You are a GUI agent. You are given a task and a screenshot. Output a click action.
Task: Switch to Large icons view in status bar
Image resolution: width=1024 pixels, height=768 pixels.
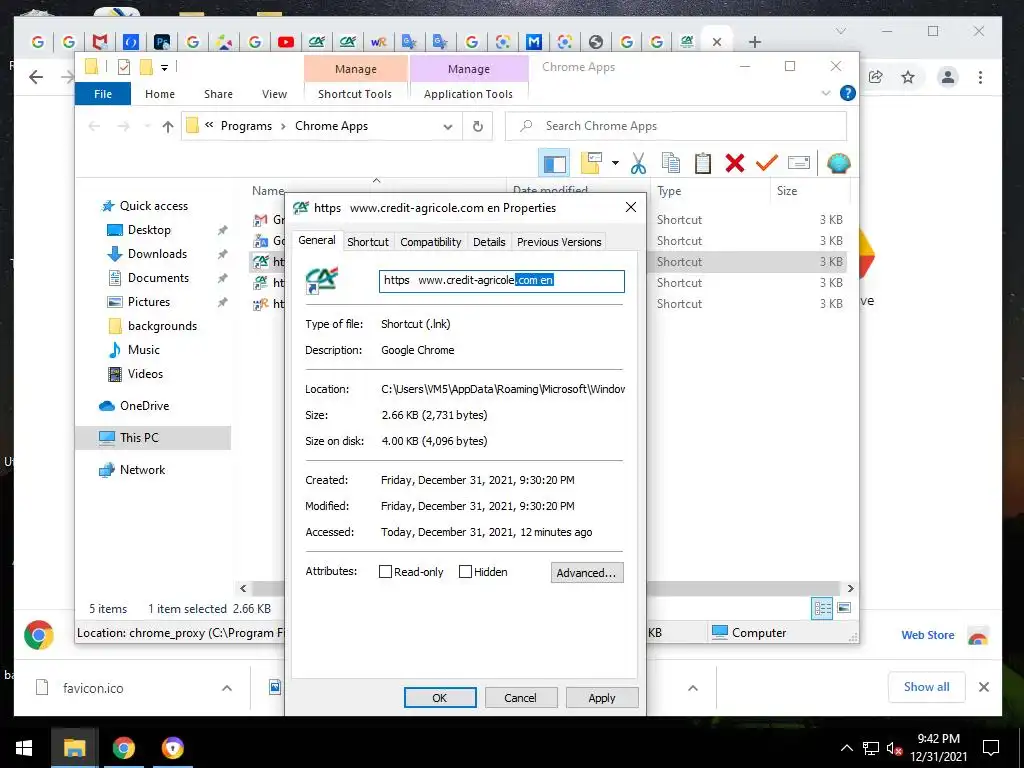[x=844, y=608]
